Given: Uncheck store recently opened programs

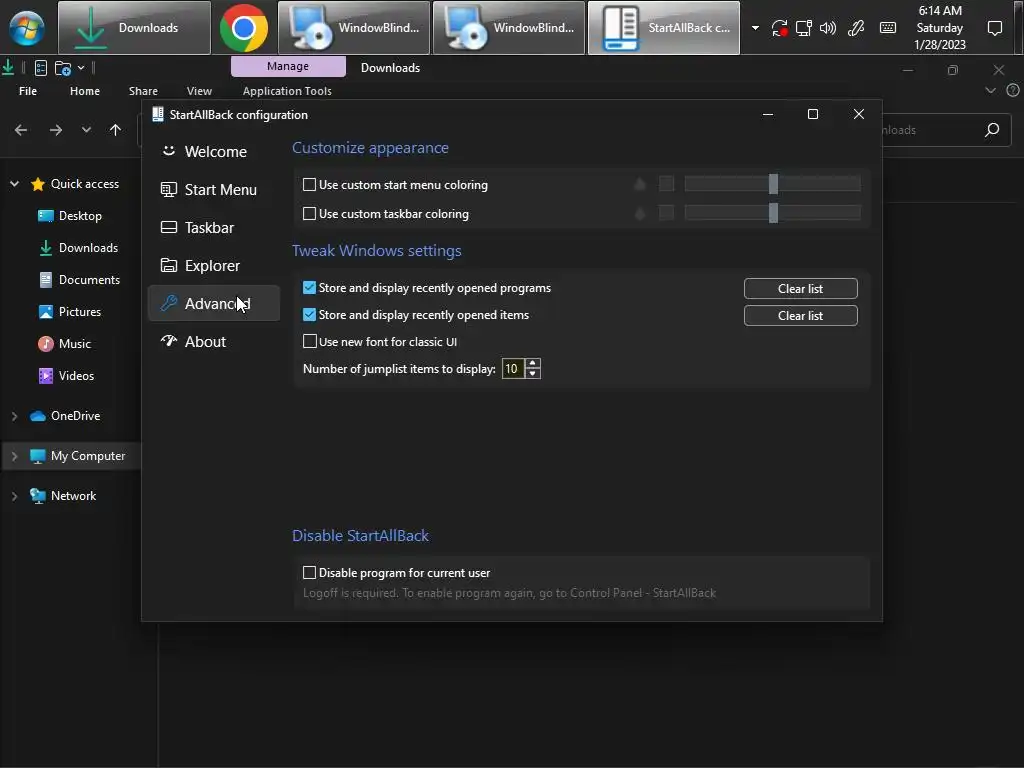Looking at the screenshot, I should 310,287.
